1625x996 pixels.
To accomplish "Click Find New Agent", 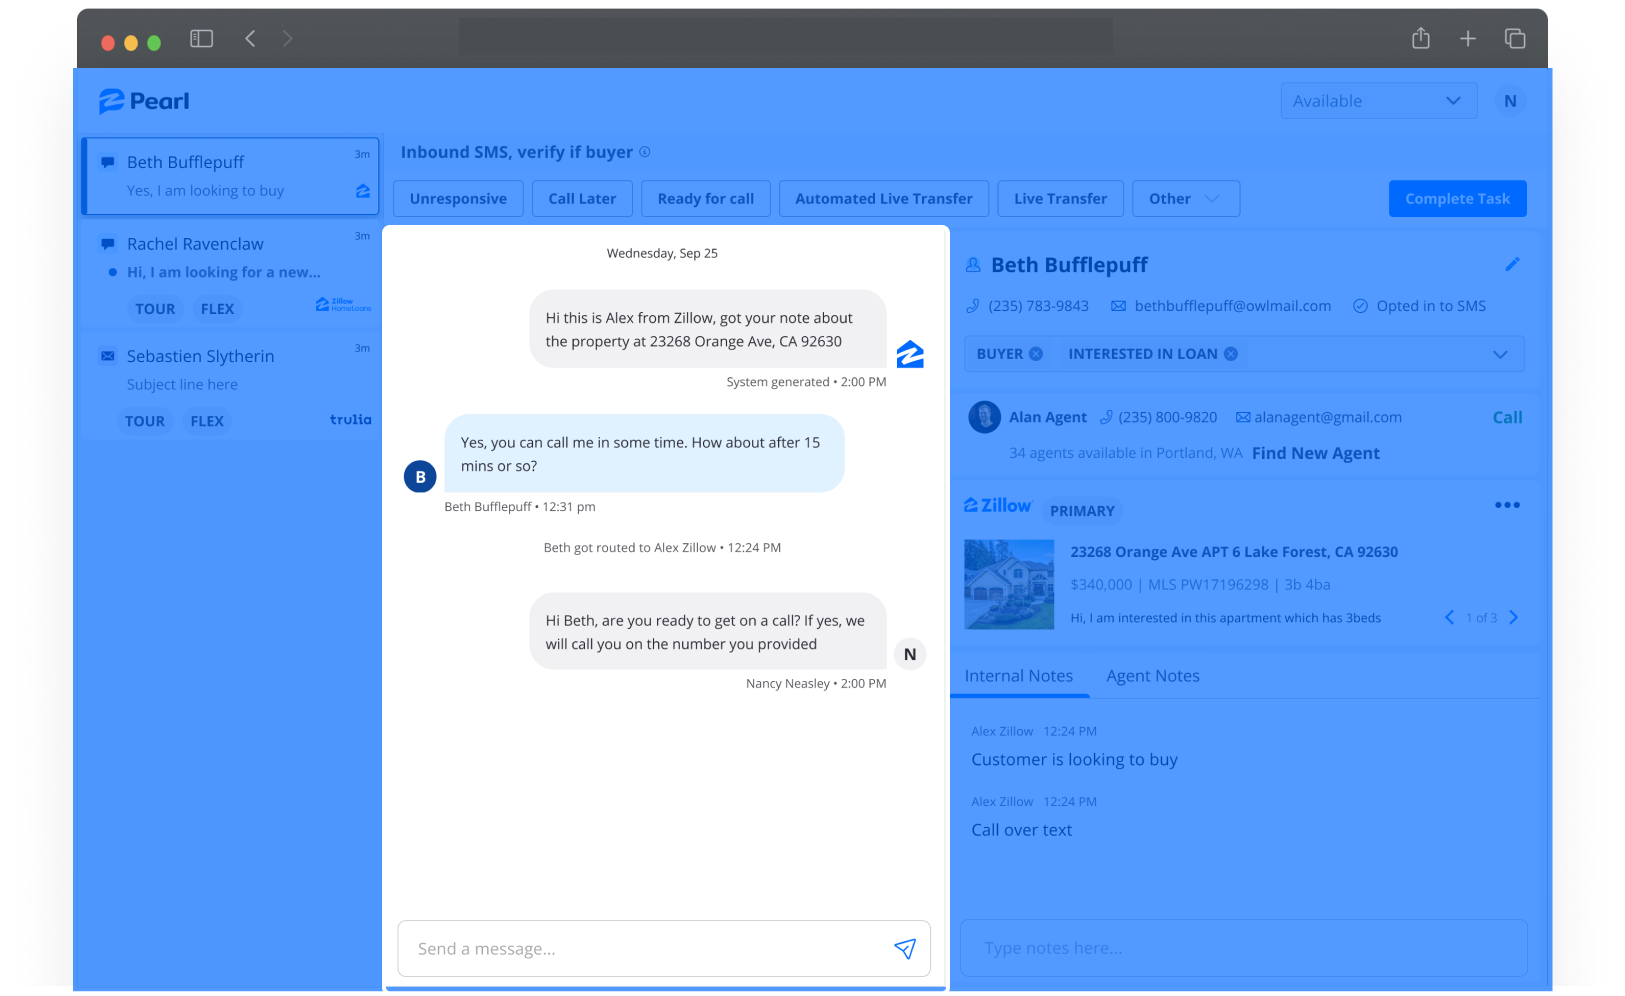I will [1316, 453].
